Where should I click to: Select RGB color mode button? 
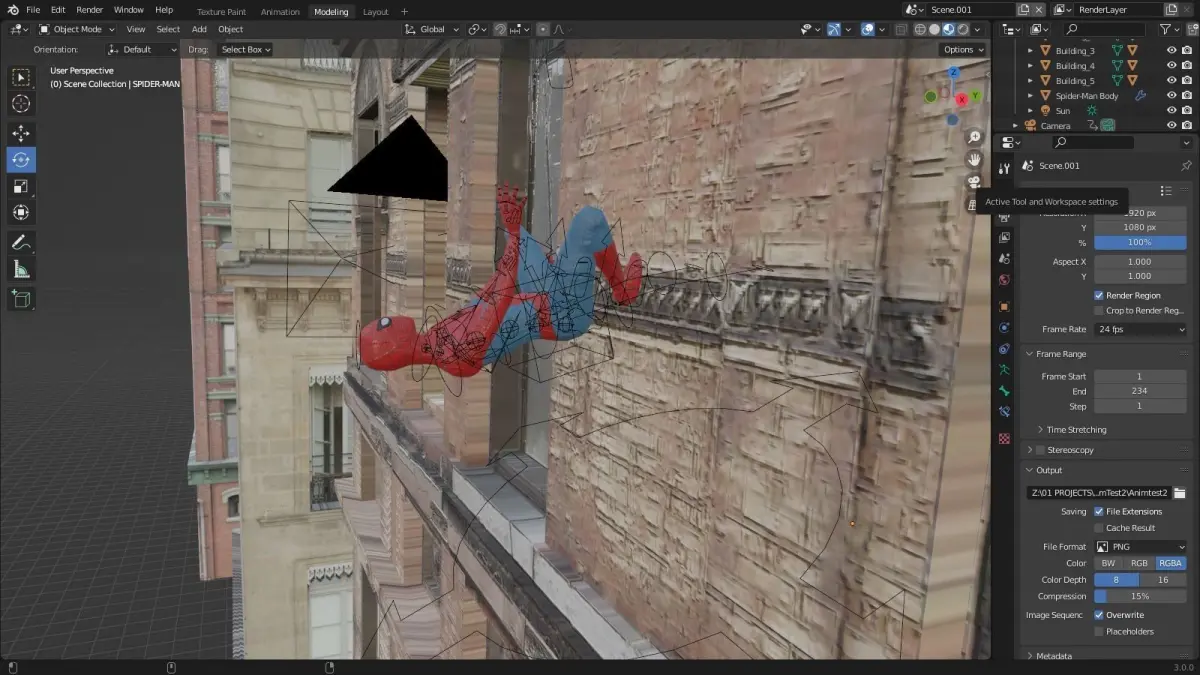[1140, 563]
